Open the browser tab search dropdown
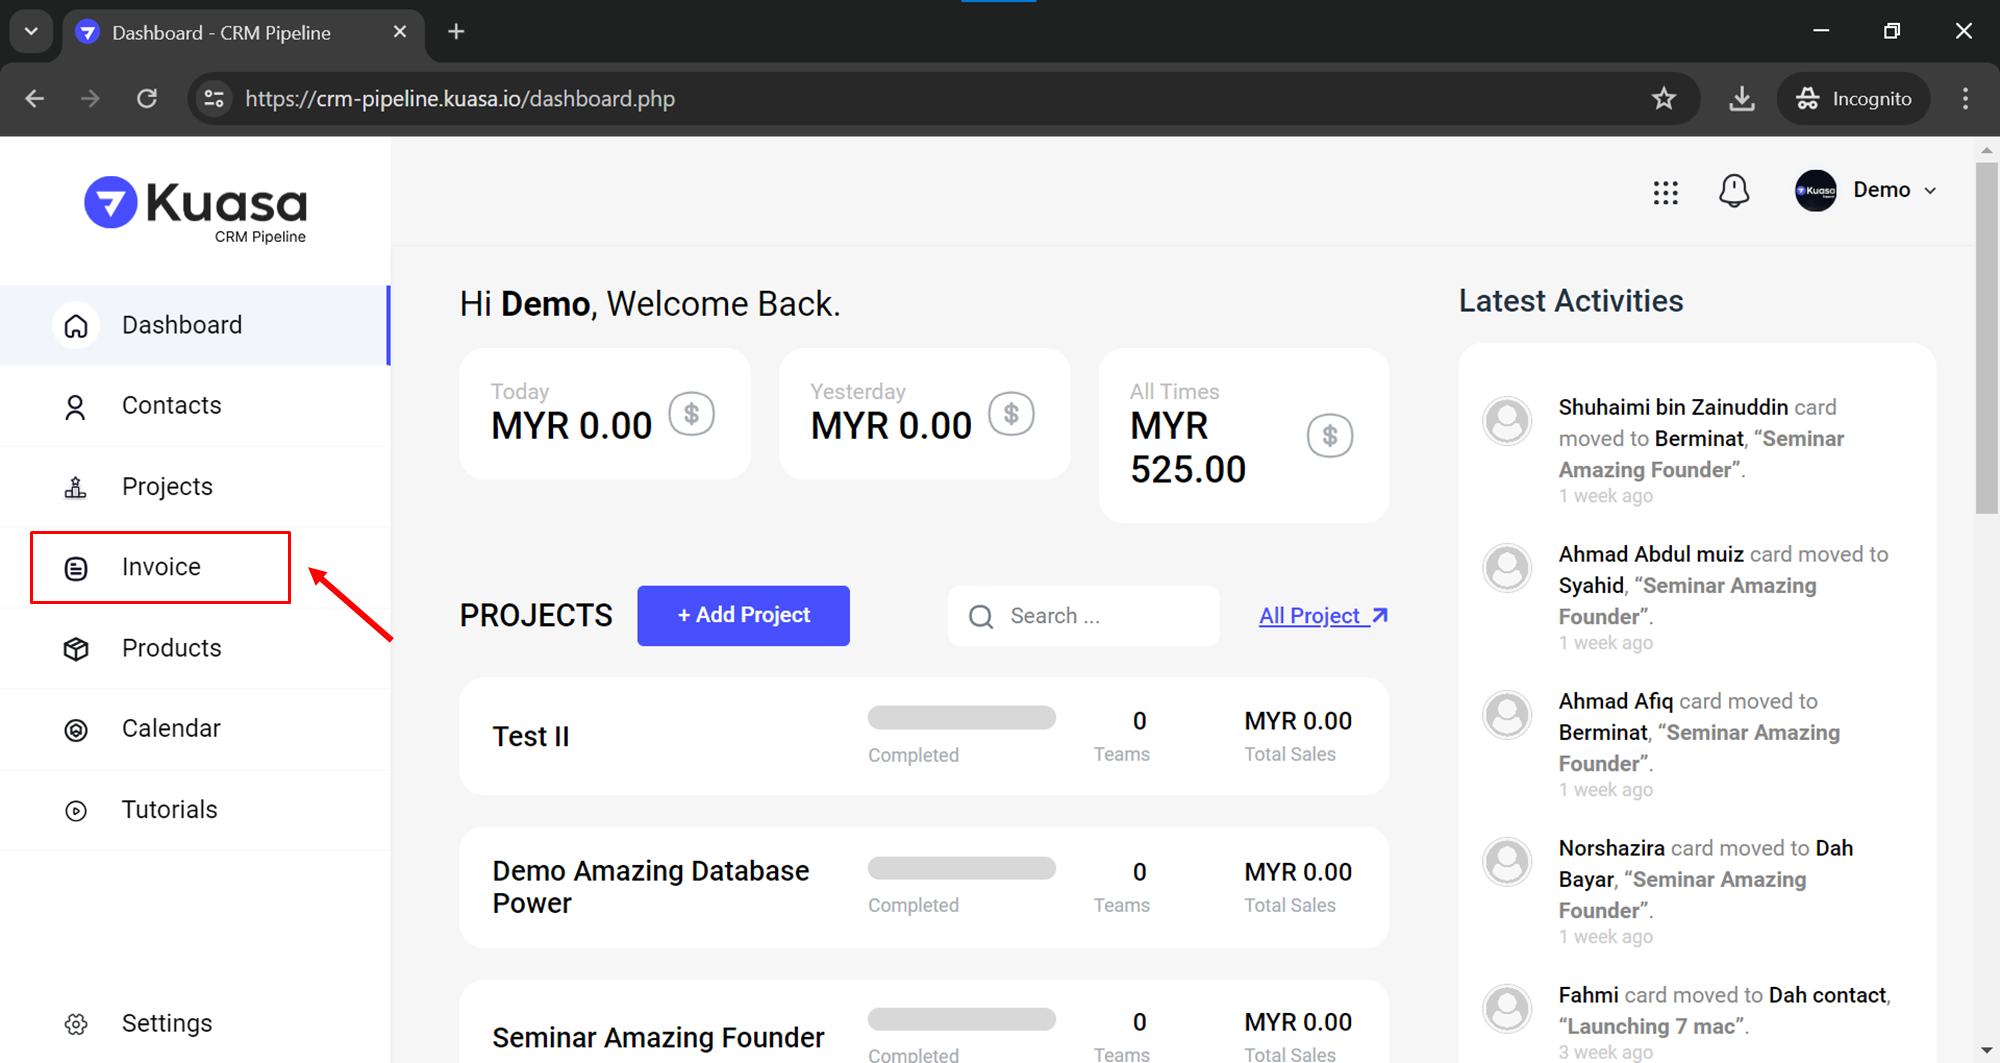 click(x=31, y=32)
